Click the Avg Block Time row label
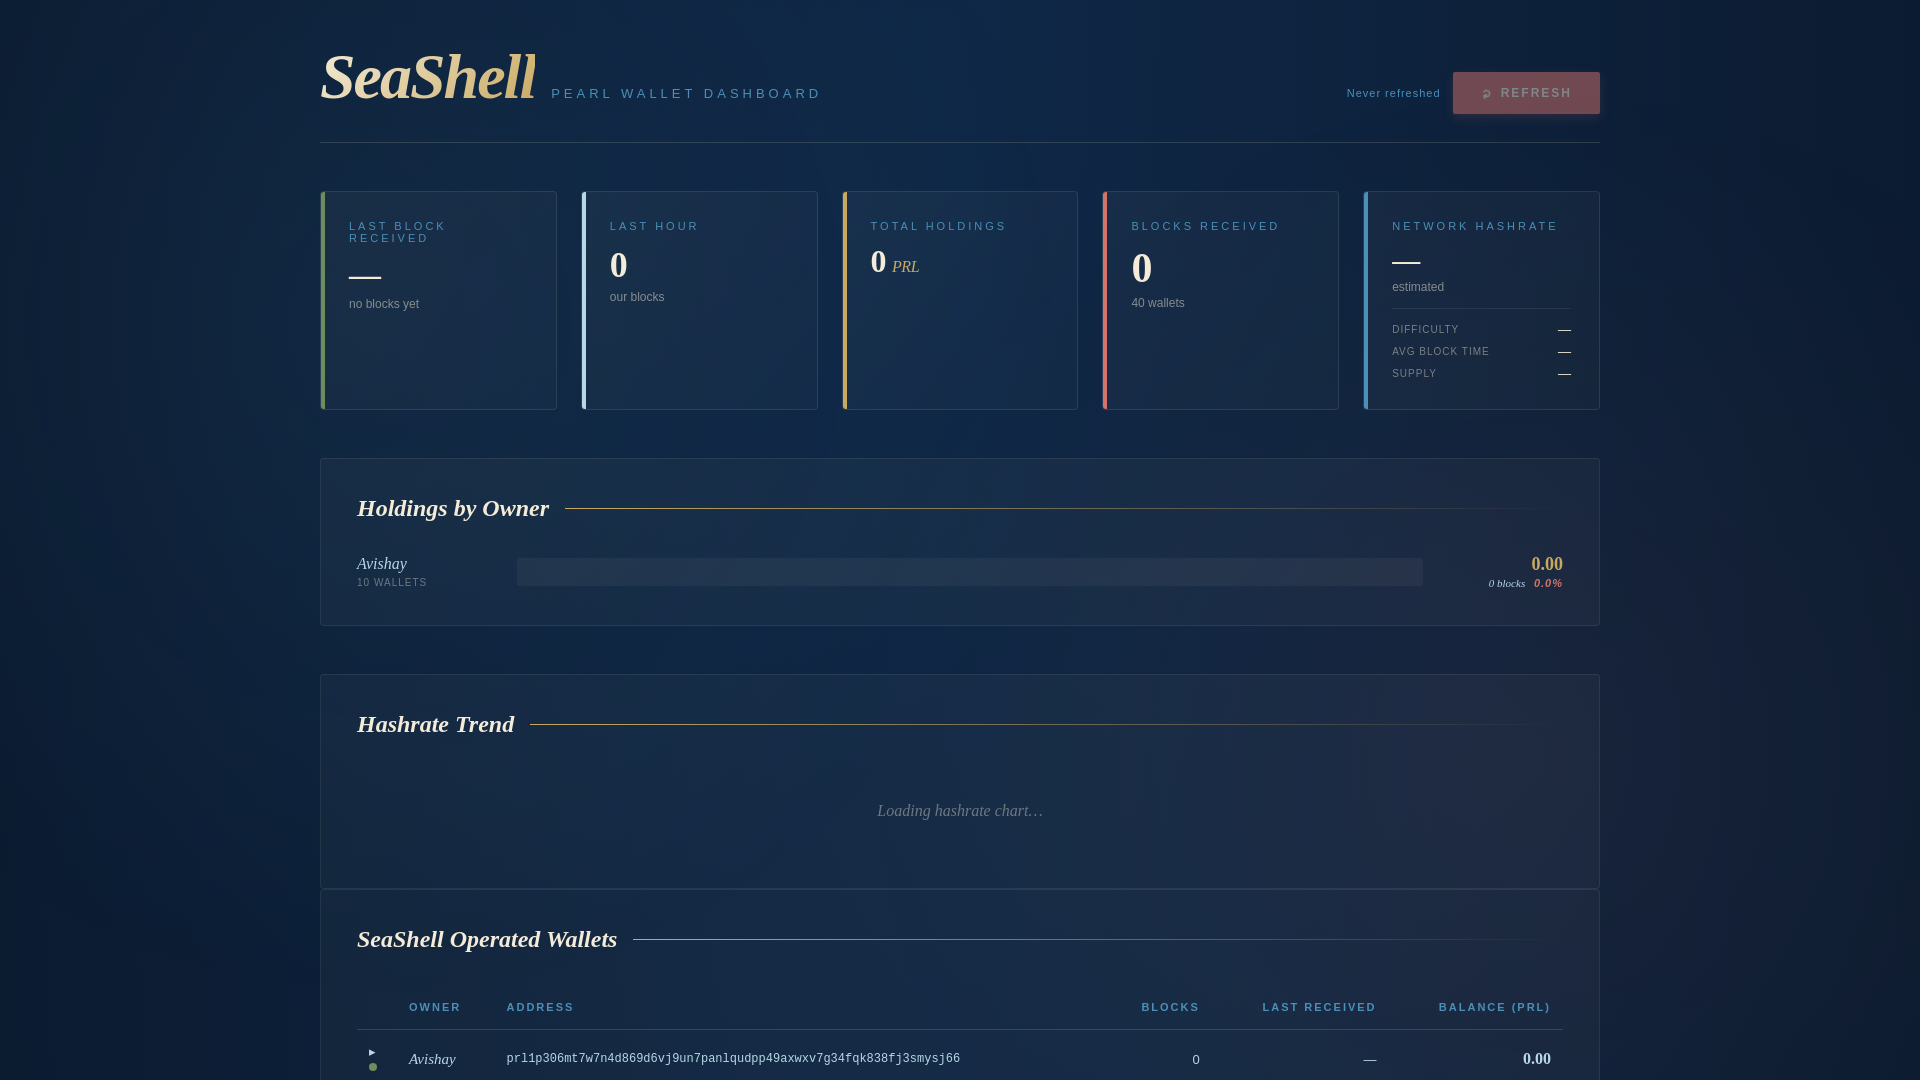 click(x=1440, y=352)
